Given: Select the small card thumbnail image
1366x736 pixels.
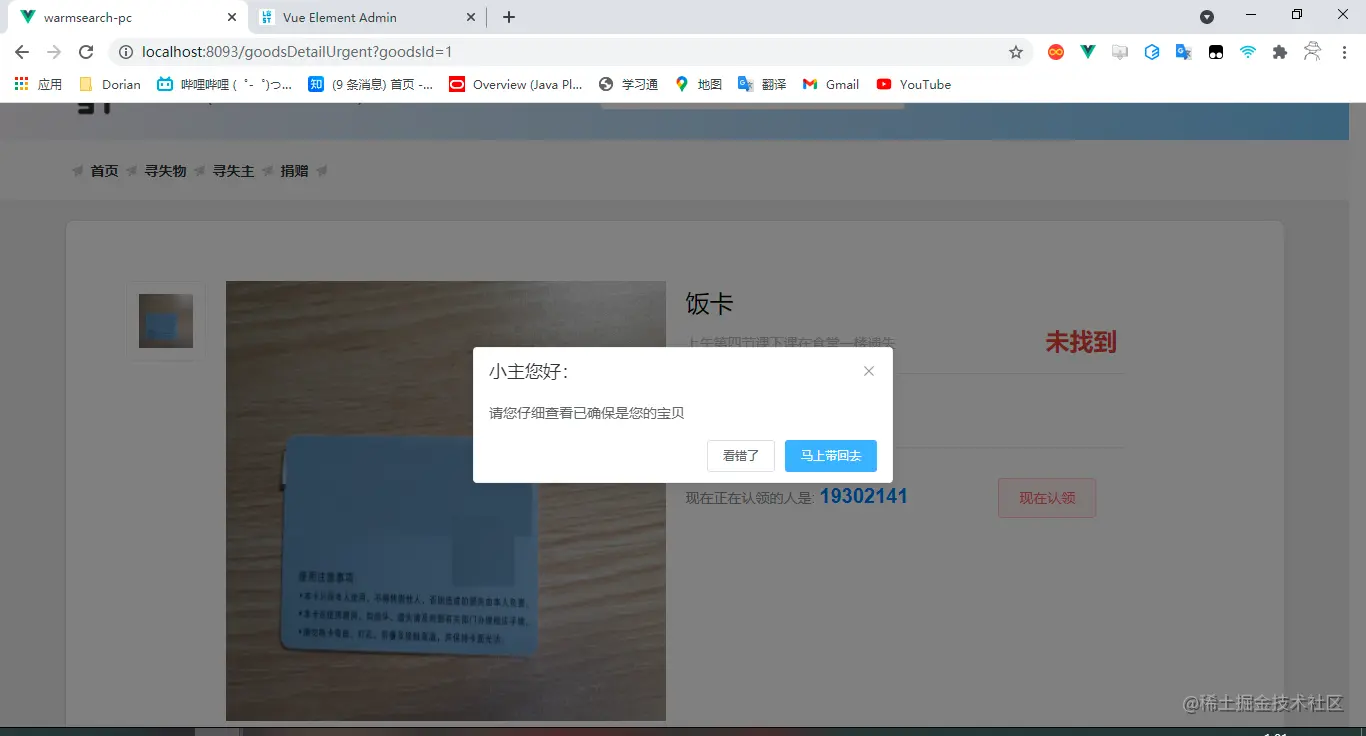Looking at the screenshot, I should [x=165, y=321].
